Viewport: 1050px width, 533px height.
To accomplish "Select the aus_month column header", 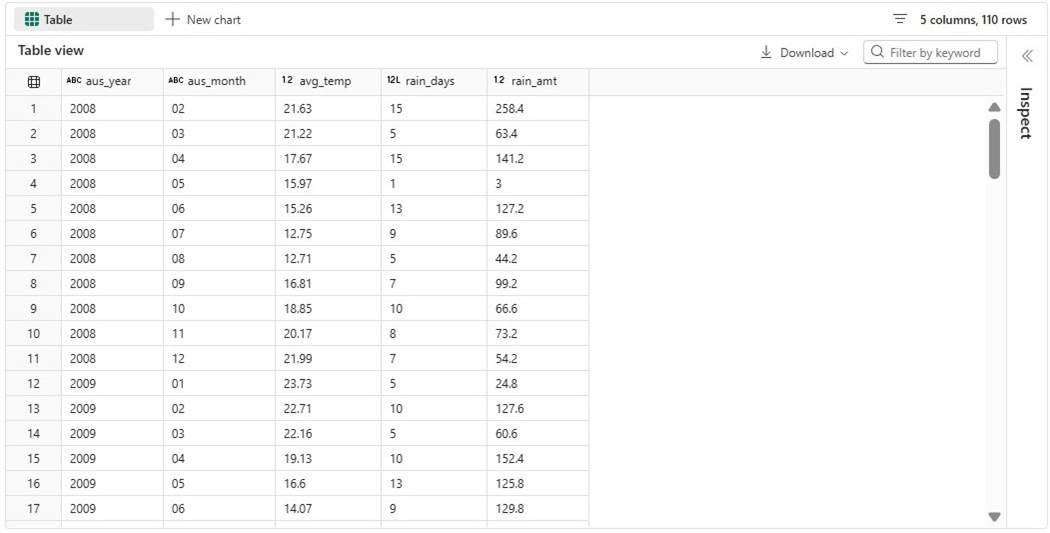I will coord(216,81).
